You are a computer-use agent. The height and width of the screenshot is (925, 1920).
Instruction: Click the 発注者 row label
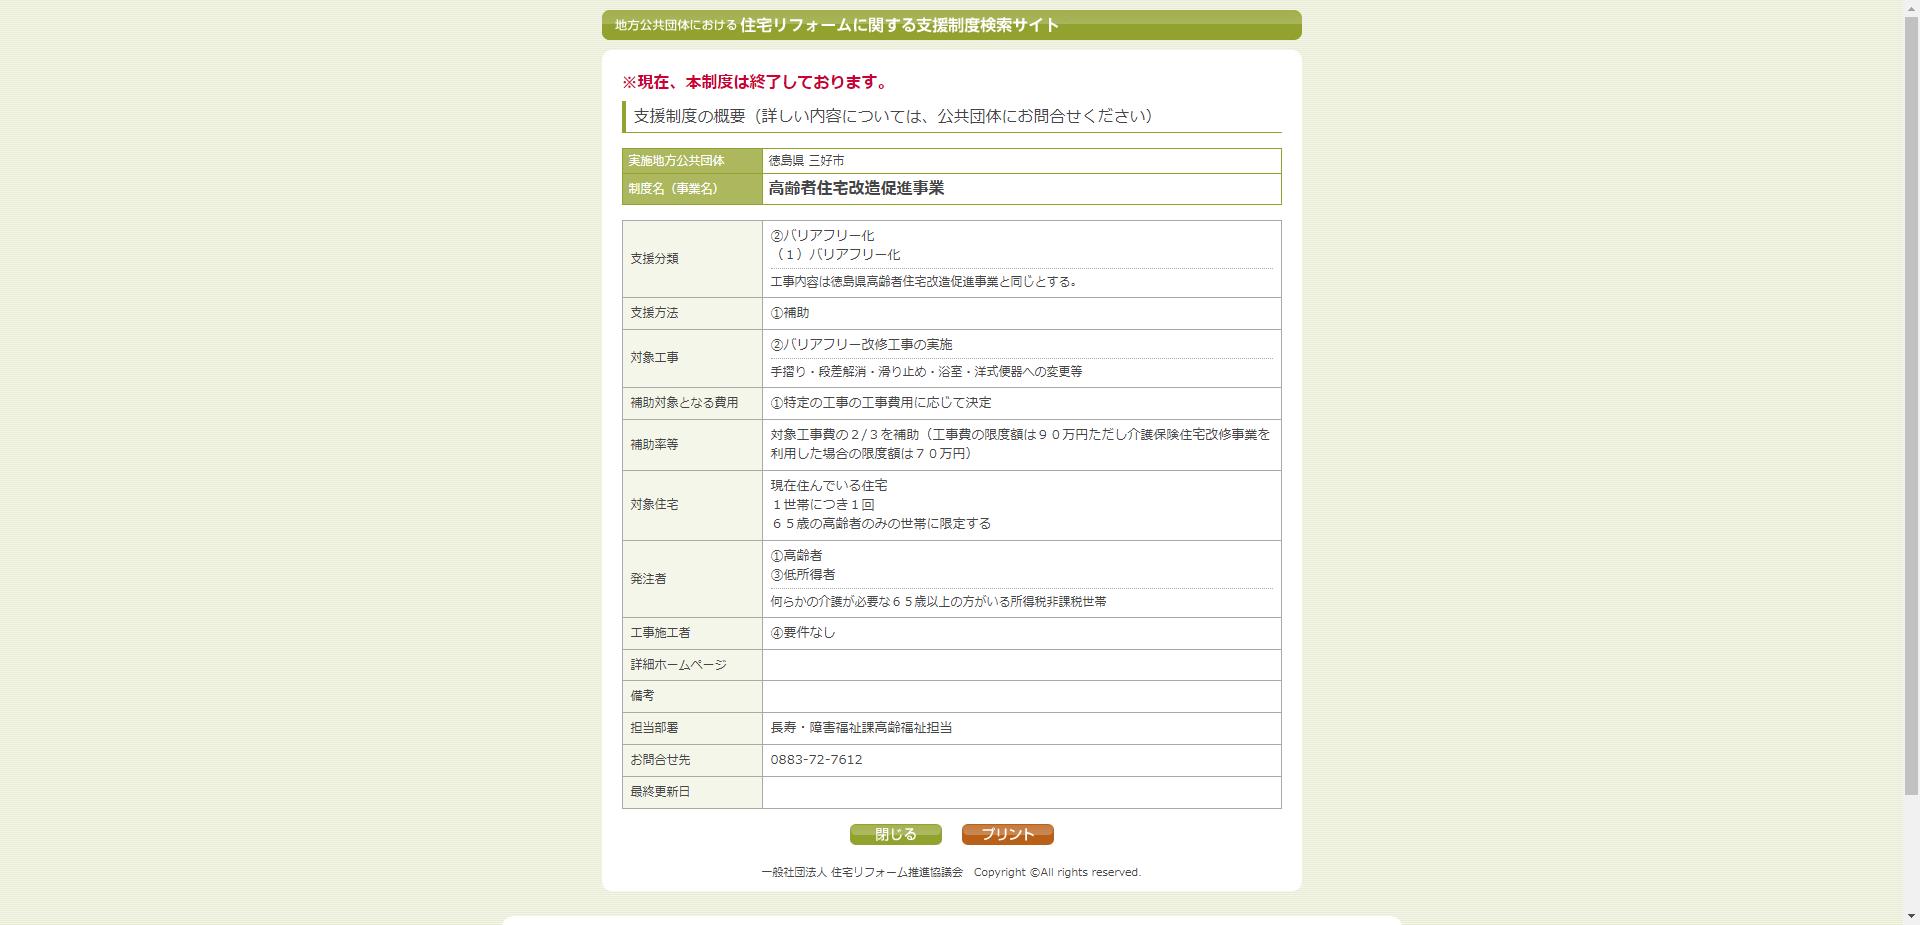[649, 578]
